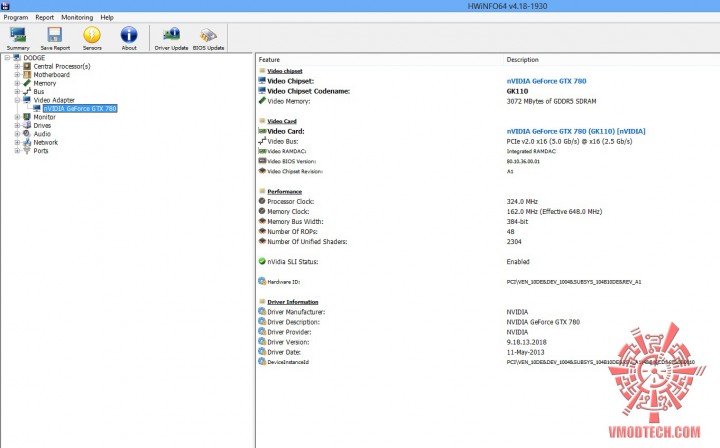Viewport: 720px width, 448px height.
Task: Collapse the Video Adapter tree node
Action: (x=17, y=100)
